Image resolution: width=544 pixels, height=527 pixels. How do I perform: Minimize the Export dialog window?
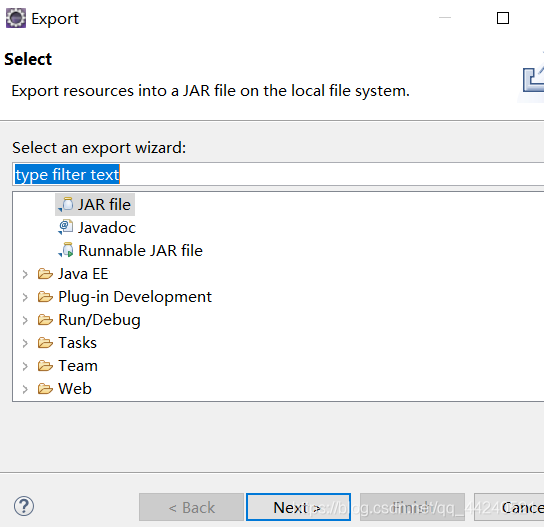click(445, 17)
